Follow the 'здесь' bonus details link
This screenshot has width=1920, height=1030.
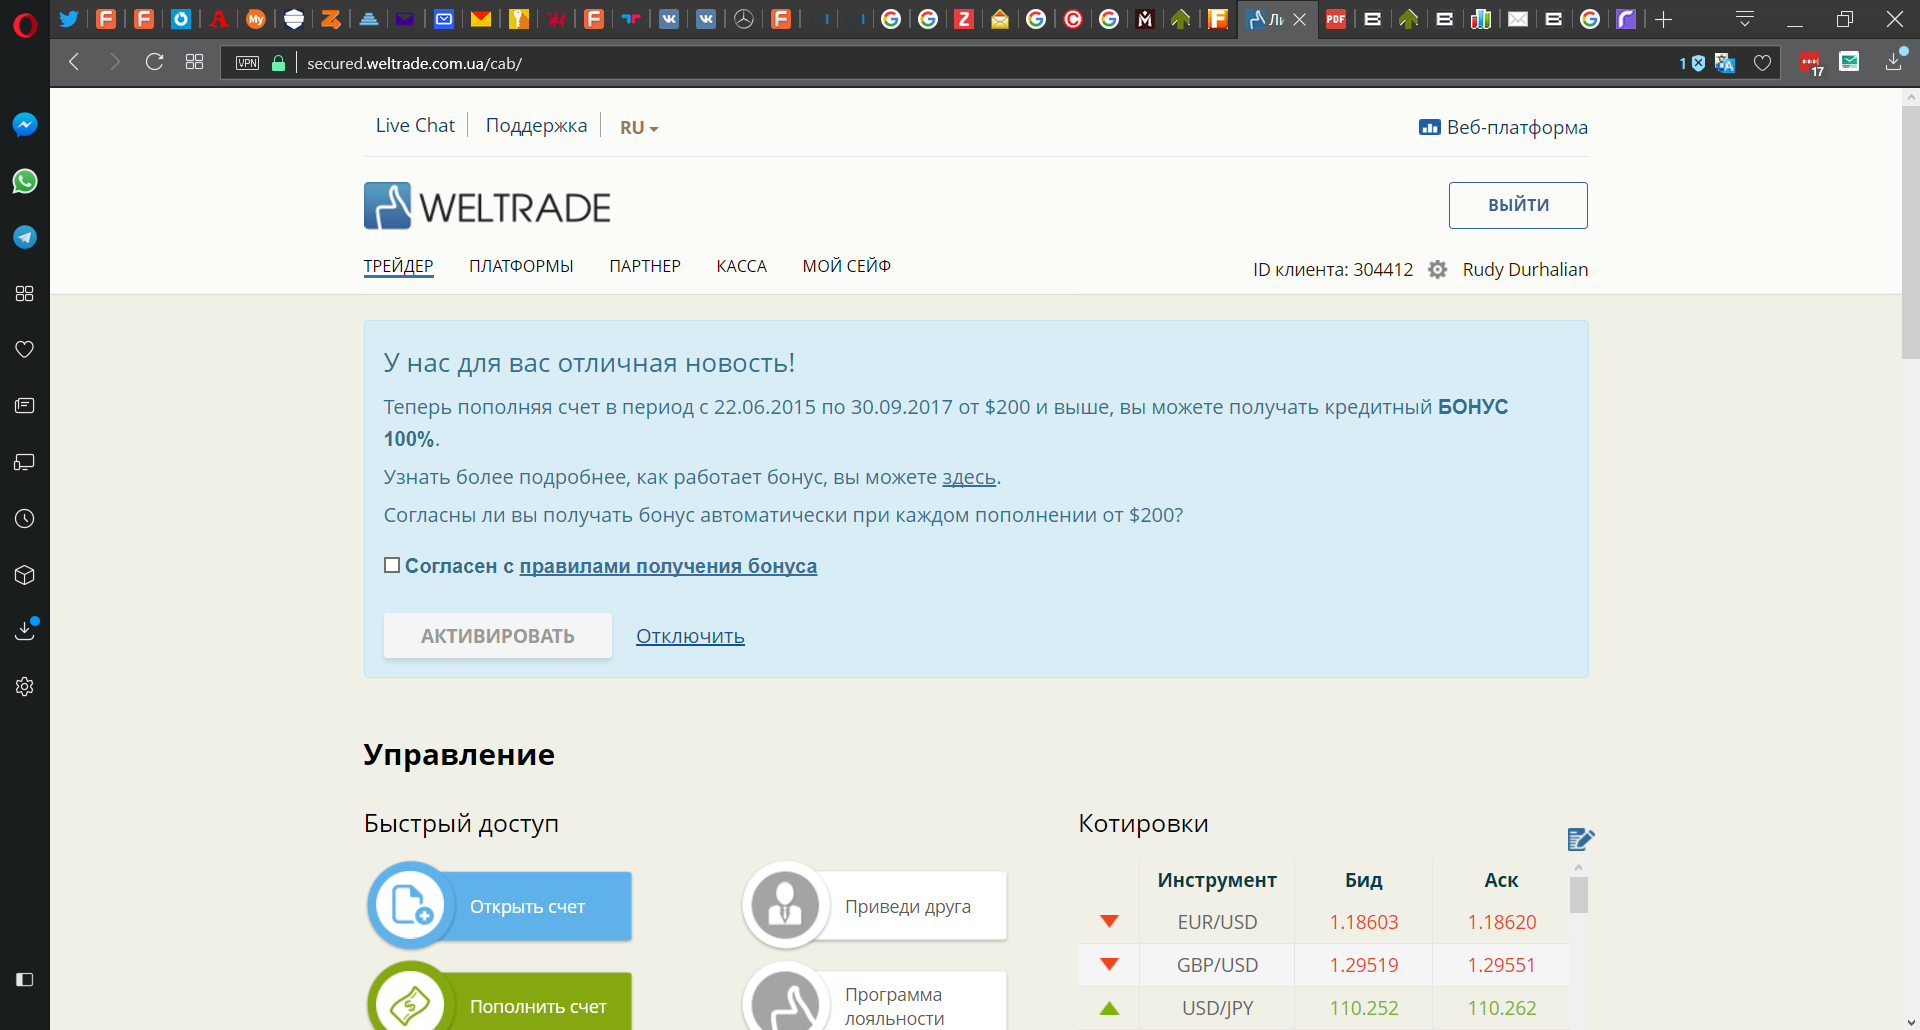pyautogui.click(x=969, y=477)
